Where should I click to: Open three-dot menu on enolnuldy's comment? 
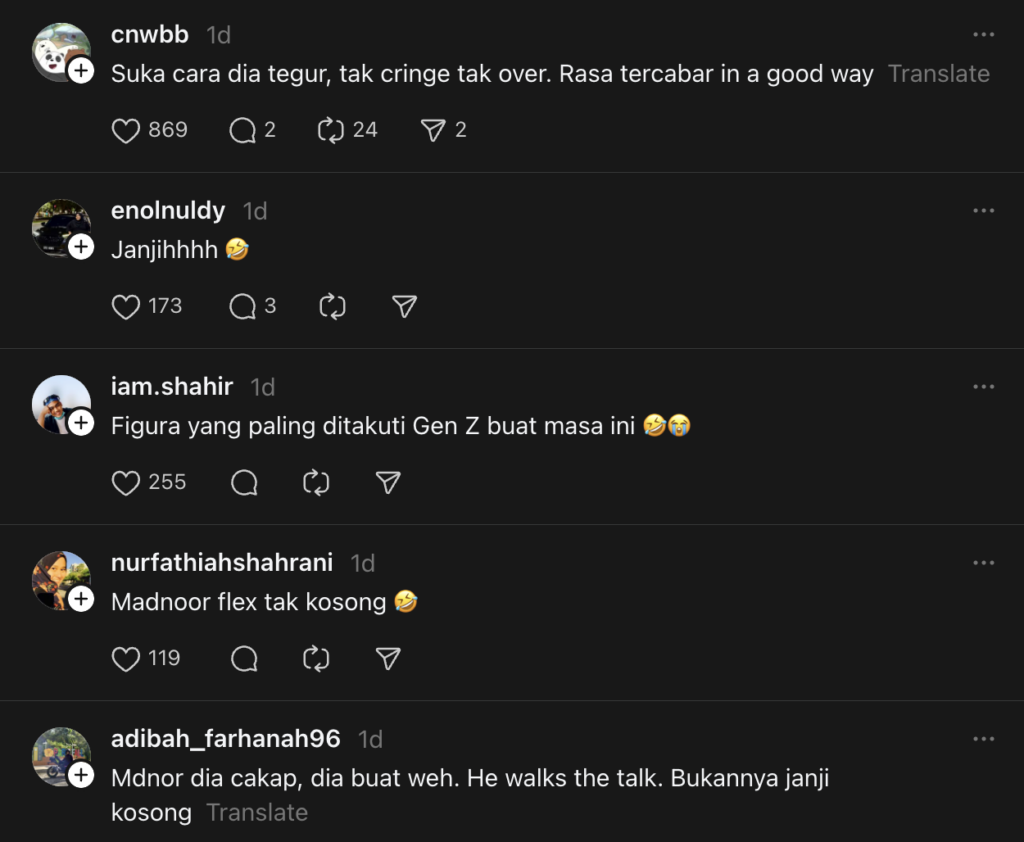pos(983,211)
